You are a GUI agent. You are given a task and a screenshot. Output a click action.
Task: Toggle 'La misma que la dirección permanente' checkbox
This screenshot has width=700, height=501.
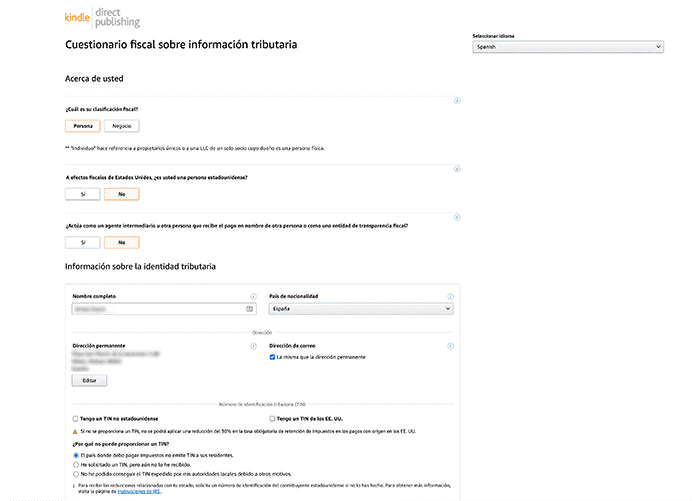coord(272,357)
